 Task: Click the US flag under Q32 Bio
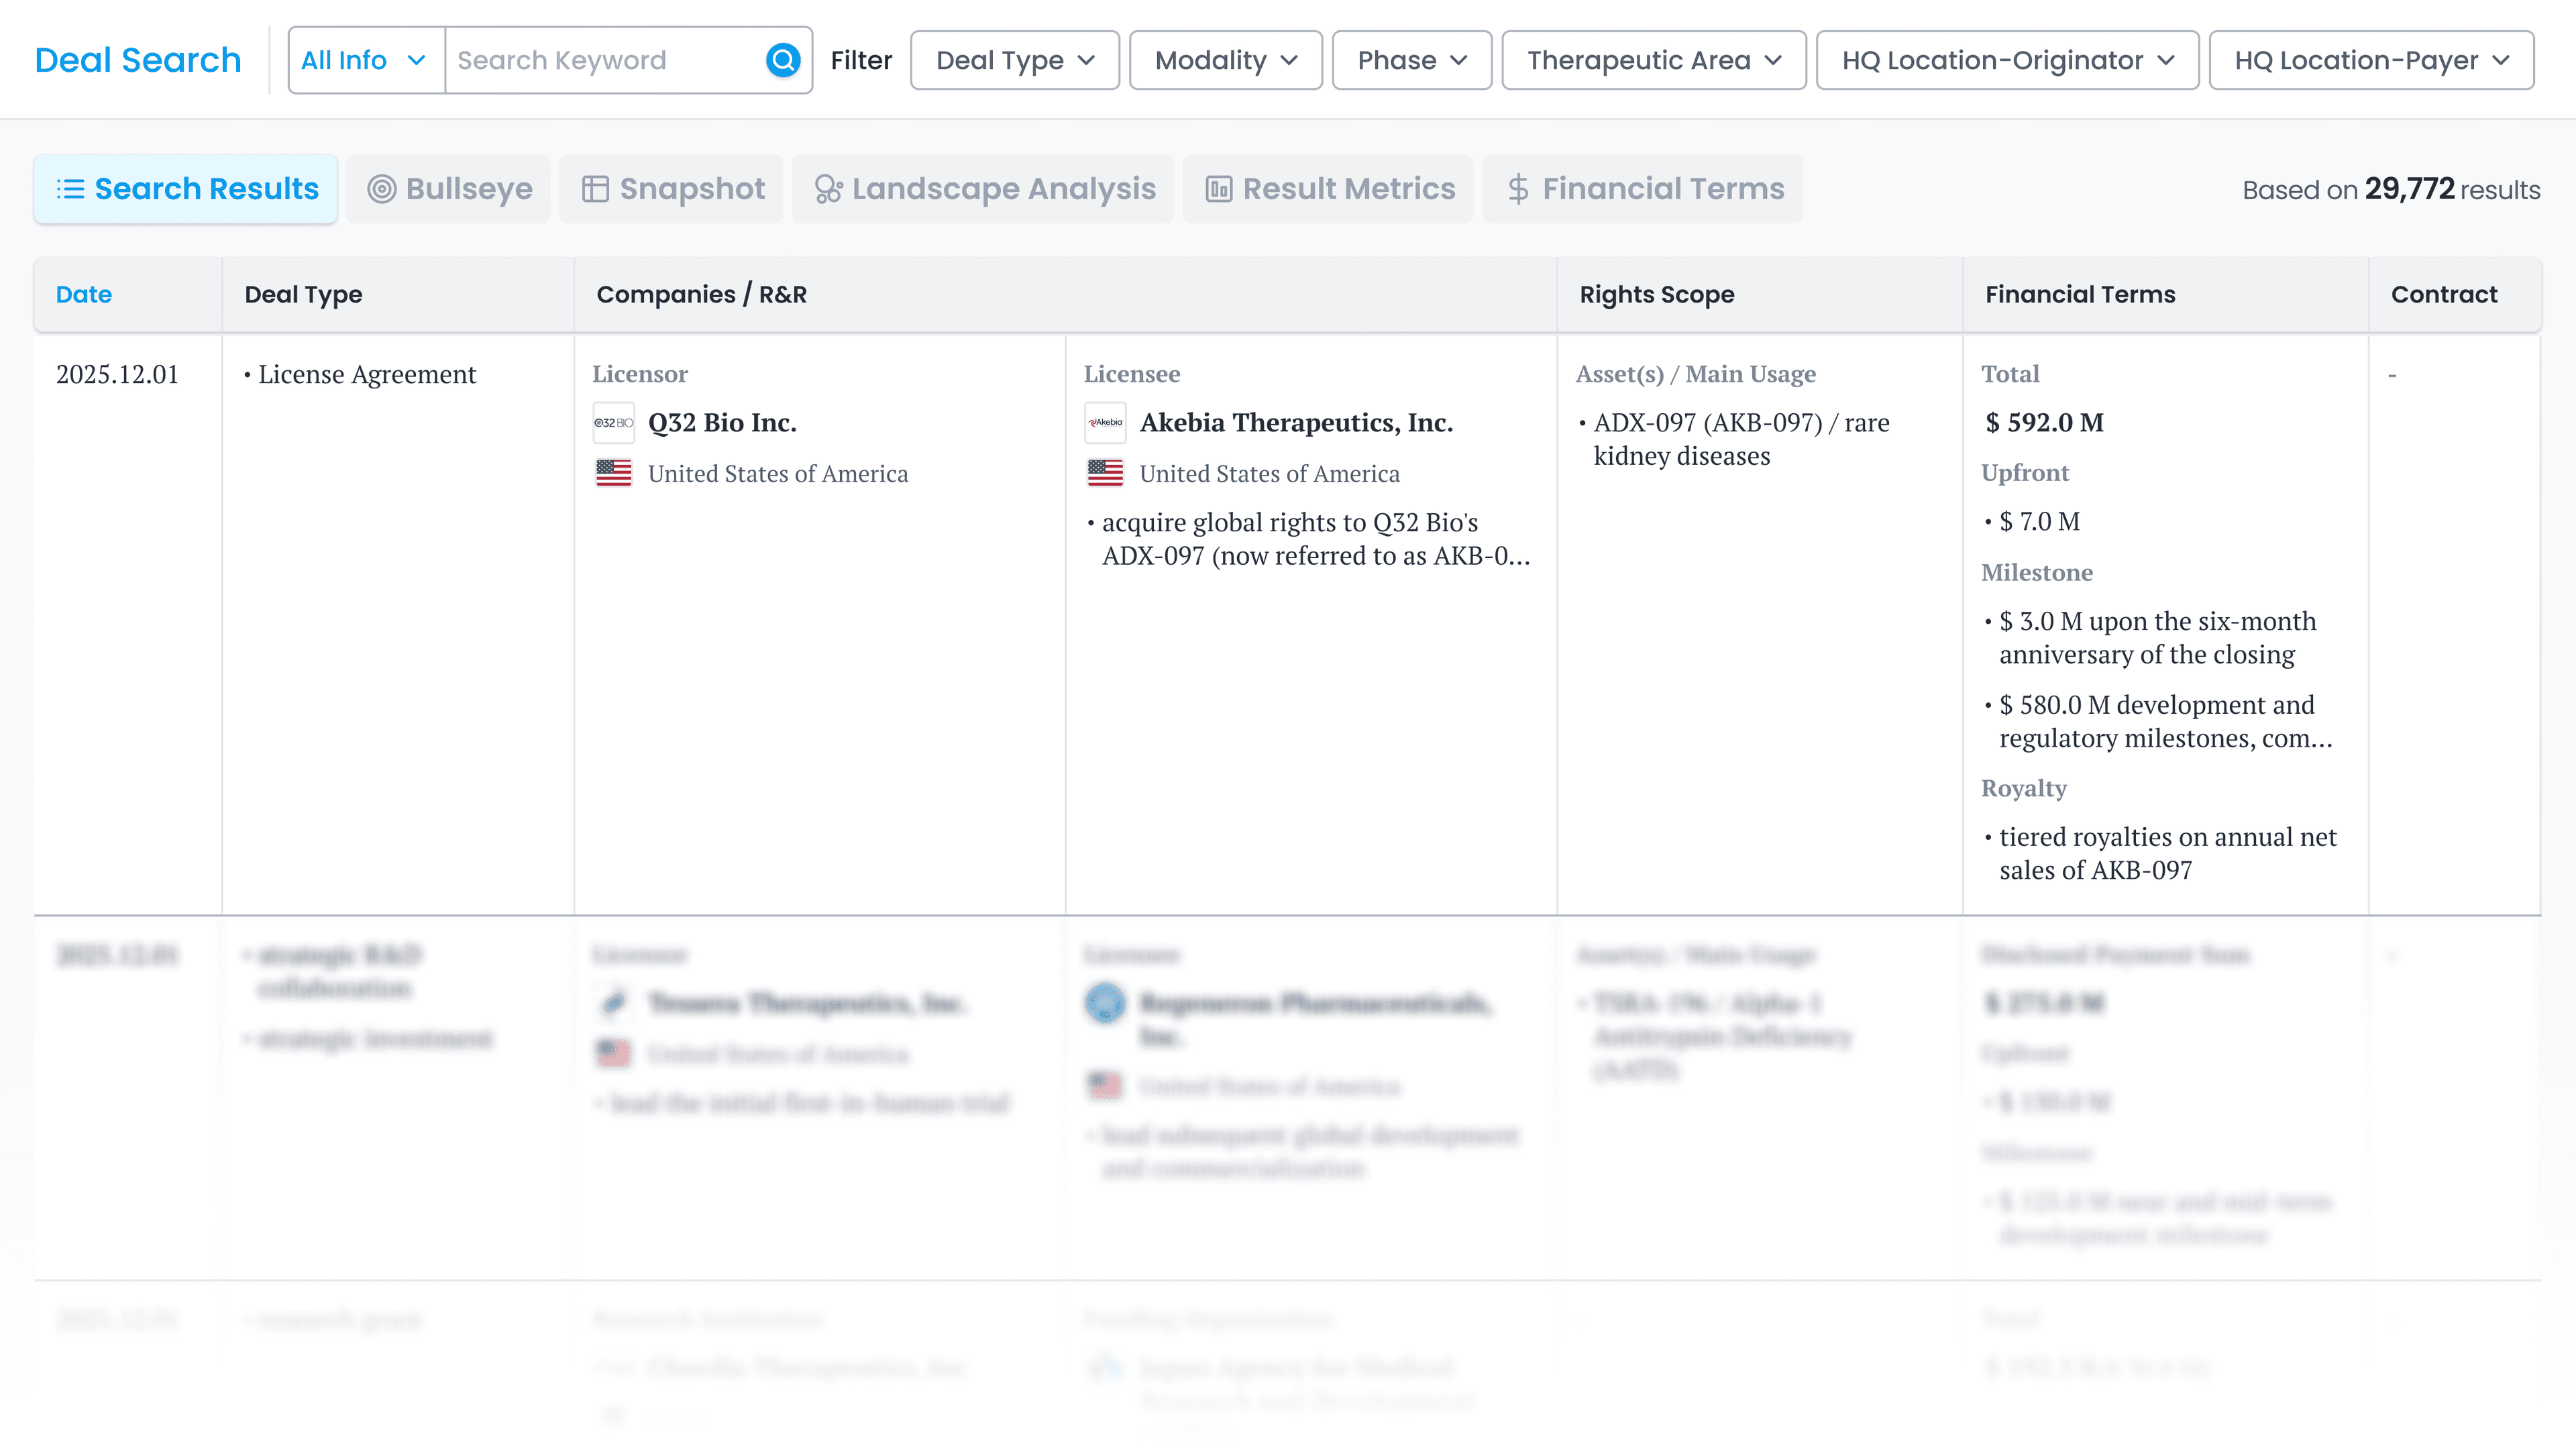613,473
